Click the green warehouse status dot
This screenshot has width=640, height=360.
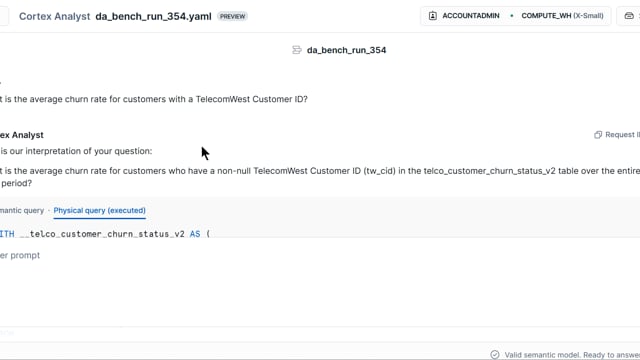pos(511,16)
